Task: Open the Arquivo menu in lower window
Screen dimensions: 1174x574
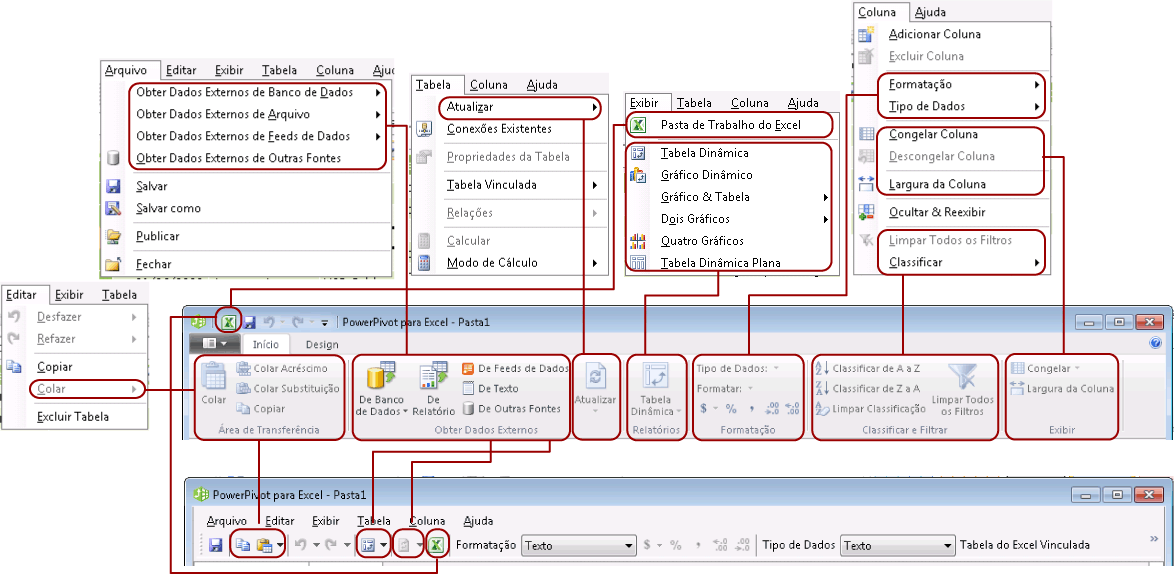Action: coord(226,521)
